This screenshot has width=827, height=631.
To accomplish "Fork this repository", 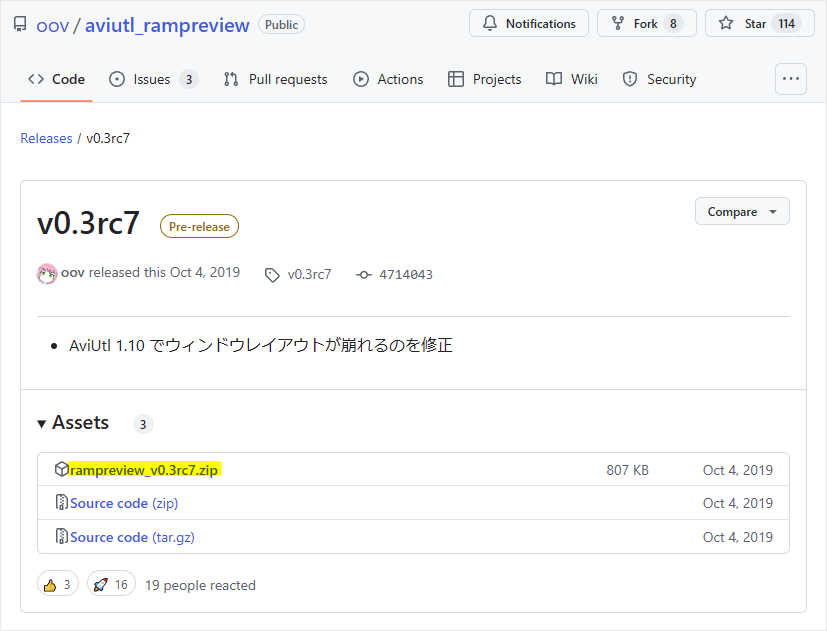I will click(647, 24).
